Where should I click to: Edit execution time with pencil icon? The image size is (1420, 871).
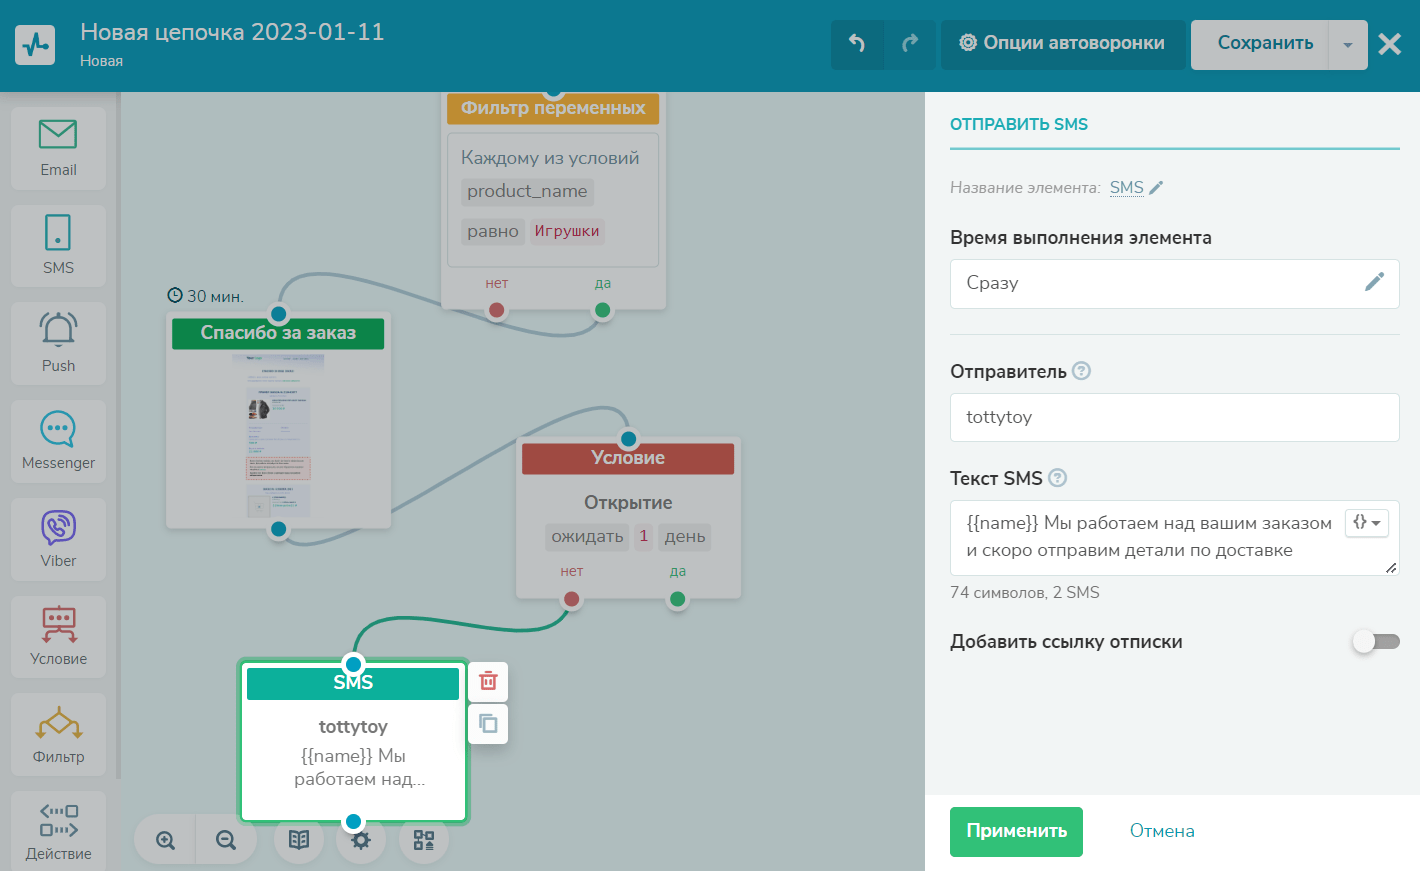1375,282
